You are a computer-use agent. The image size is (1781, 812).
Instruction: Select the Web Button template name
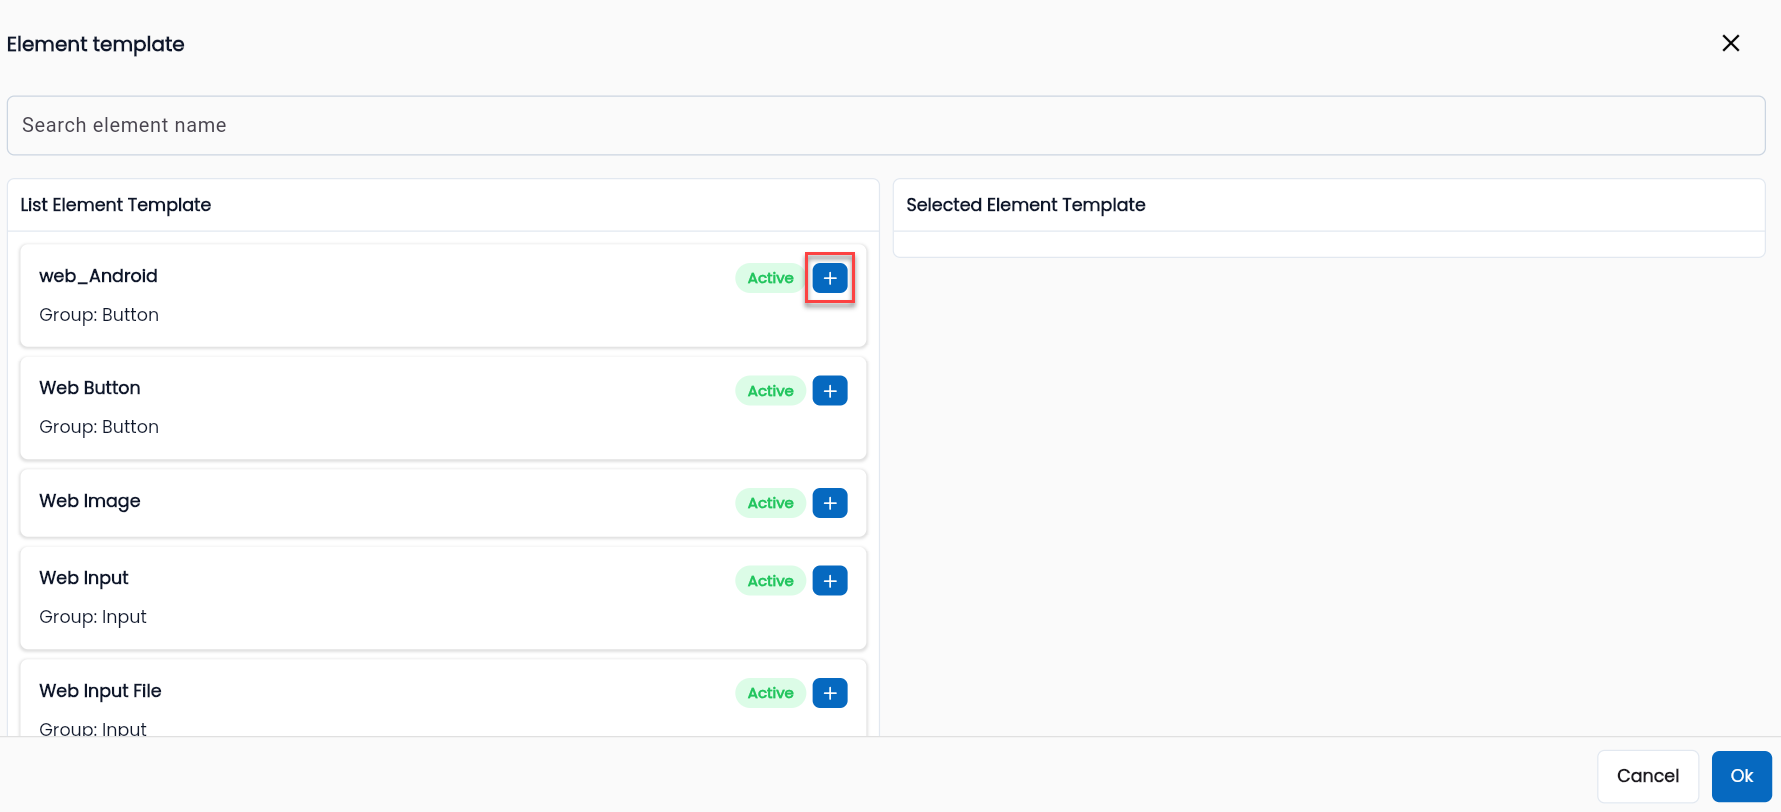click(90, 388)
